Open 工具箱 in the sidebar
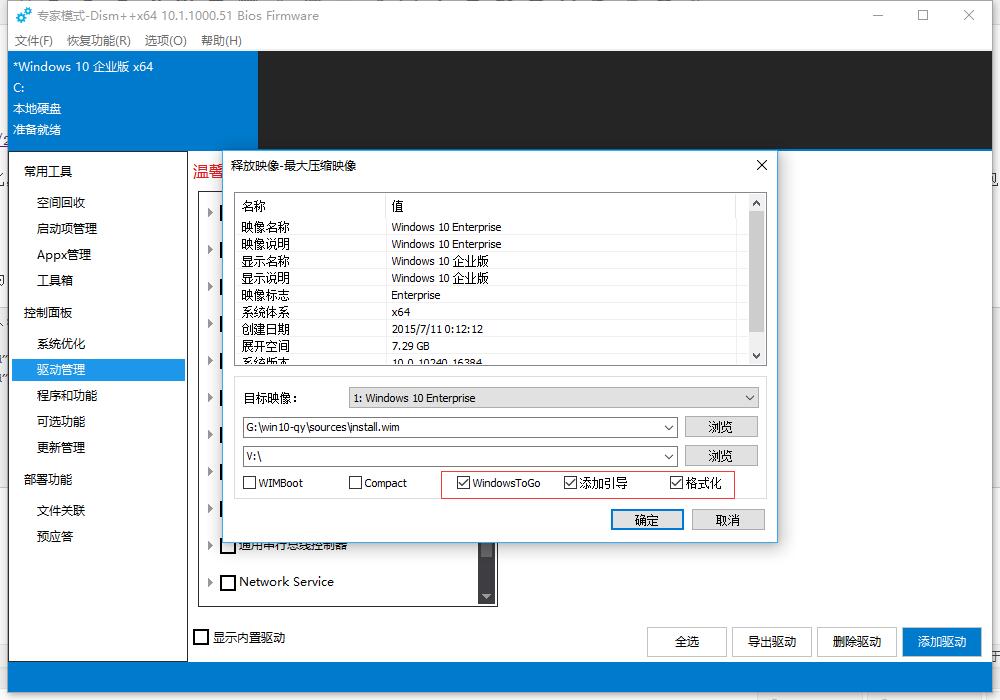The image size is (1000, 700). coord(55,281)
